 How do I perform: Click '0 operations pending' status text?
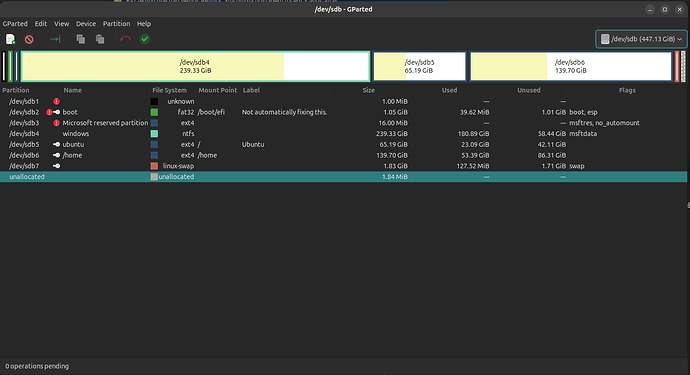pyautogui.click(x=37, y=366)
